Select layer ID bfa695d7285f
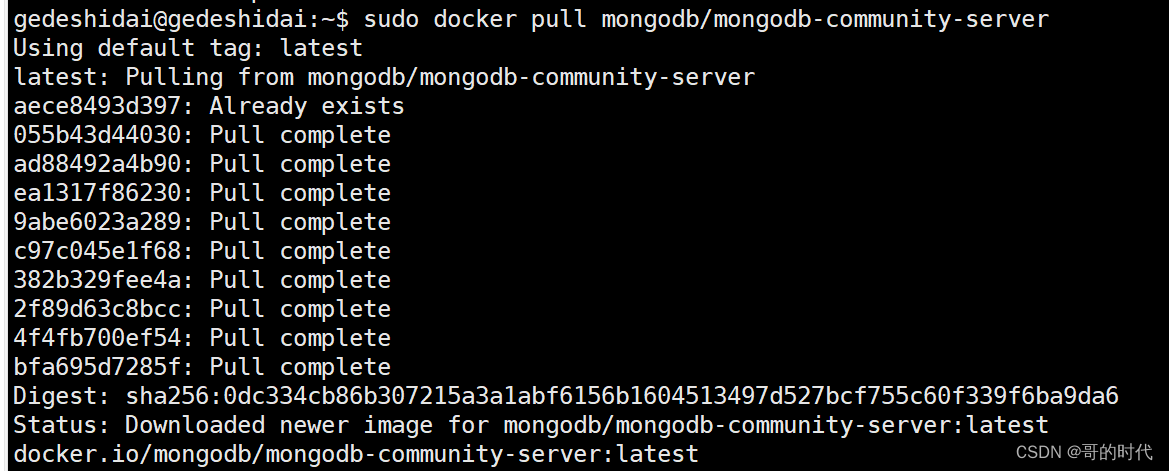The image size is (1169, 471). point(104,366)
